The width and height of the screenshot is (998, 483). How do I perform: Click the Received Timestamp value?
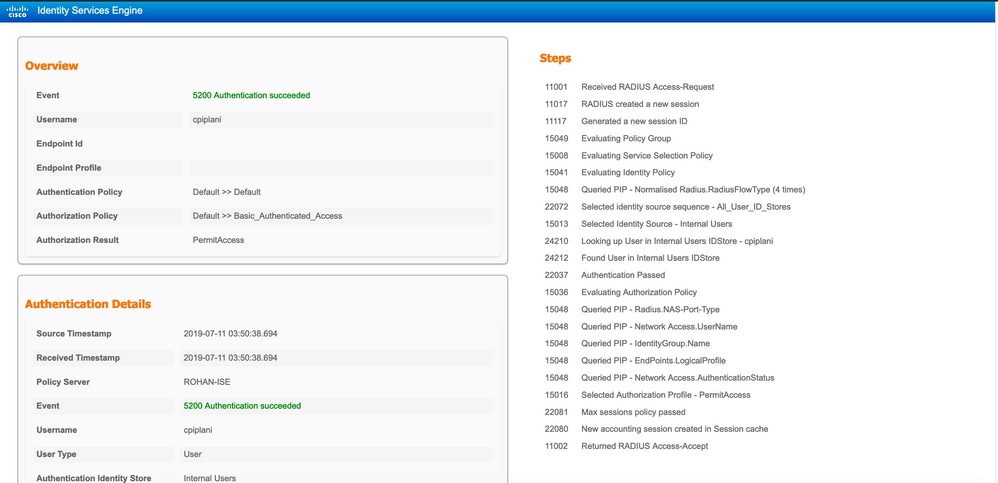coord(230,358)
